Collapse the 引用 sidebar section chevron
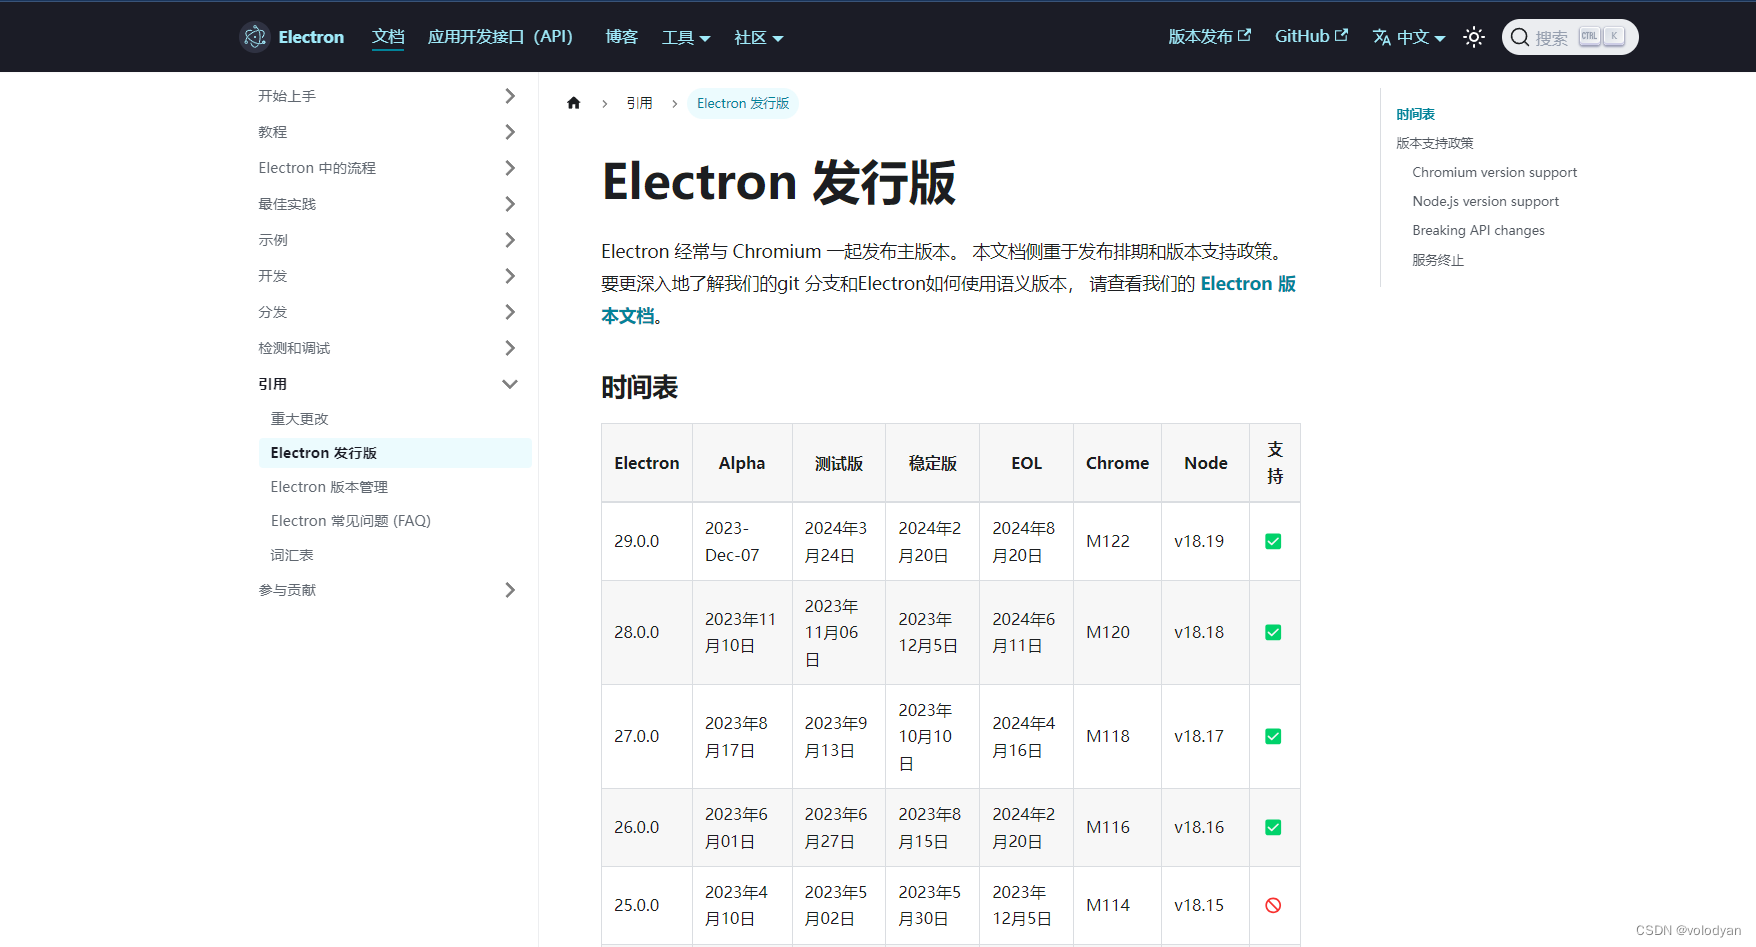1756x947 pixels. (510, 384)
